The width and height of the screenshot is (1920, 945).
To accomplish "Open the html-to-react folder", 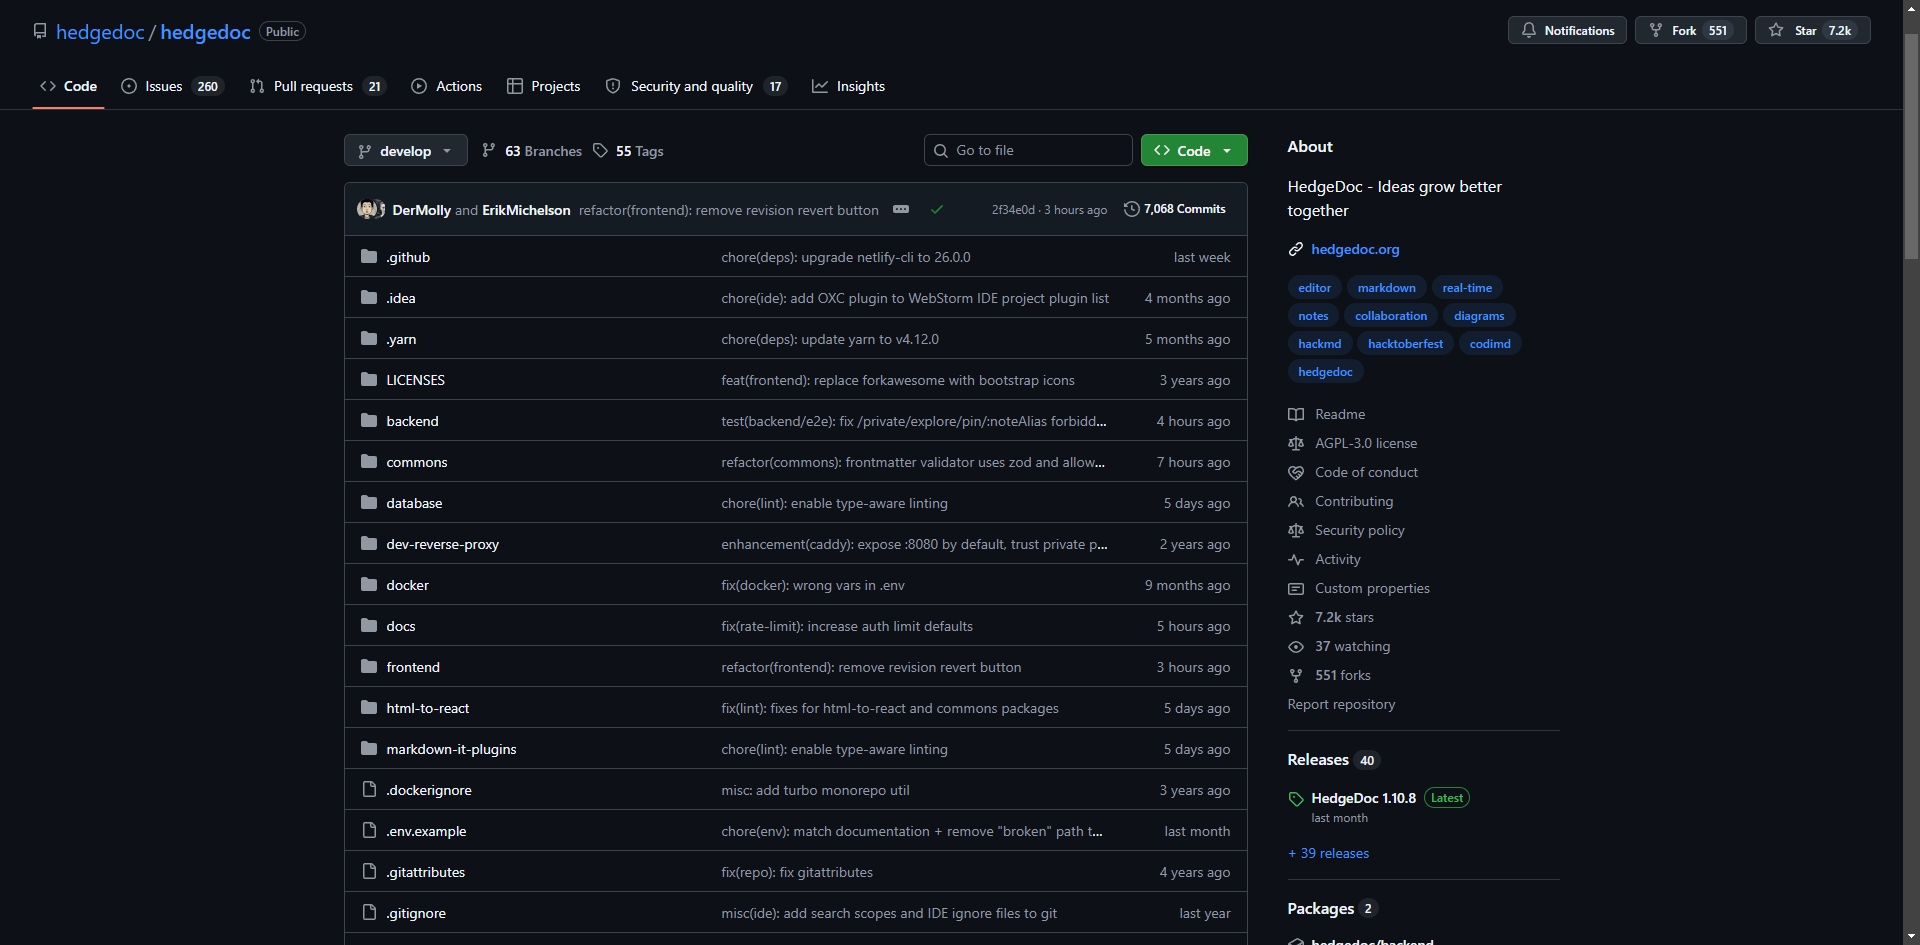I will pyautogui.click(x=427, y=709).
